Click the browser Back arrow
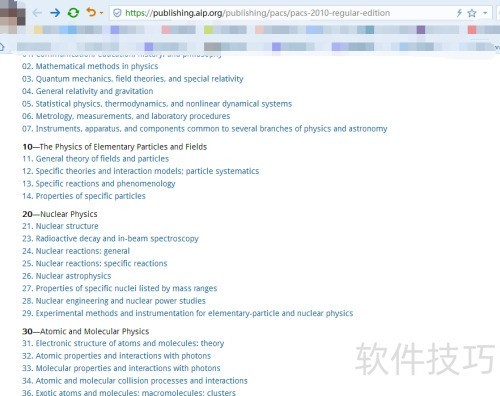 click(37, 13)
